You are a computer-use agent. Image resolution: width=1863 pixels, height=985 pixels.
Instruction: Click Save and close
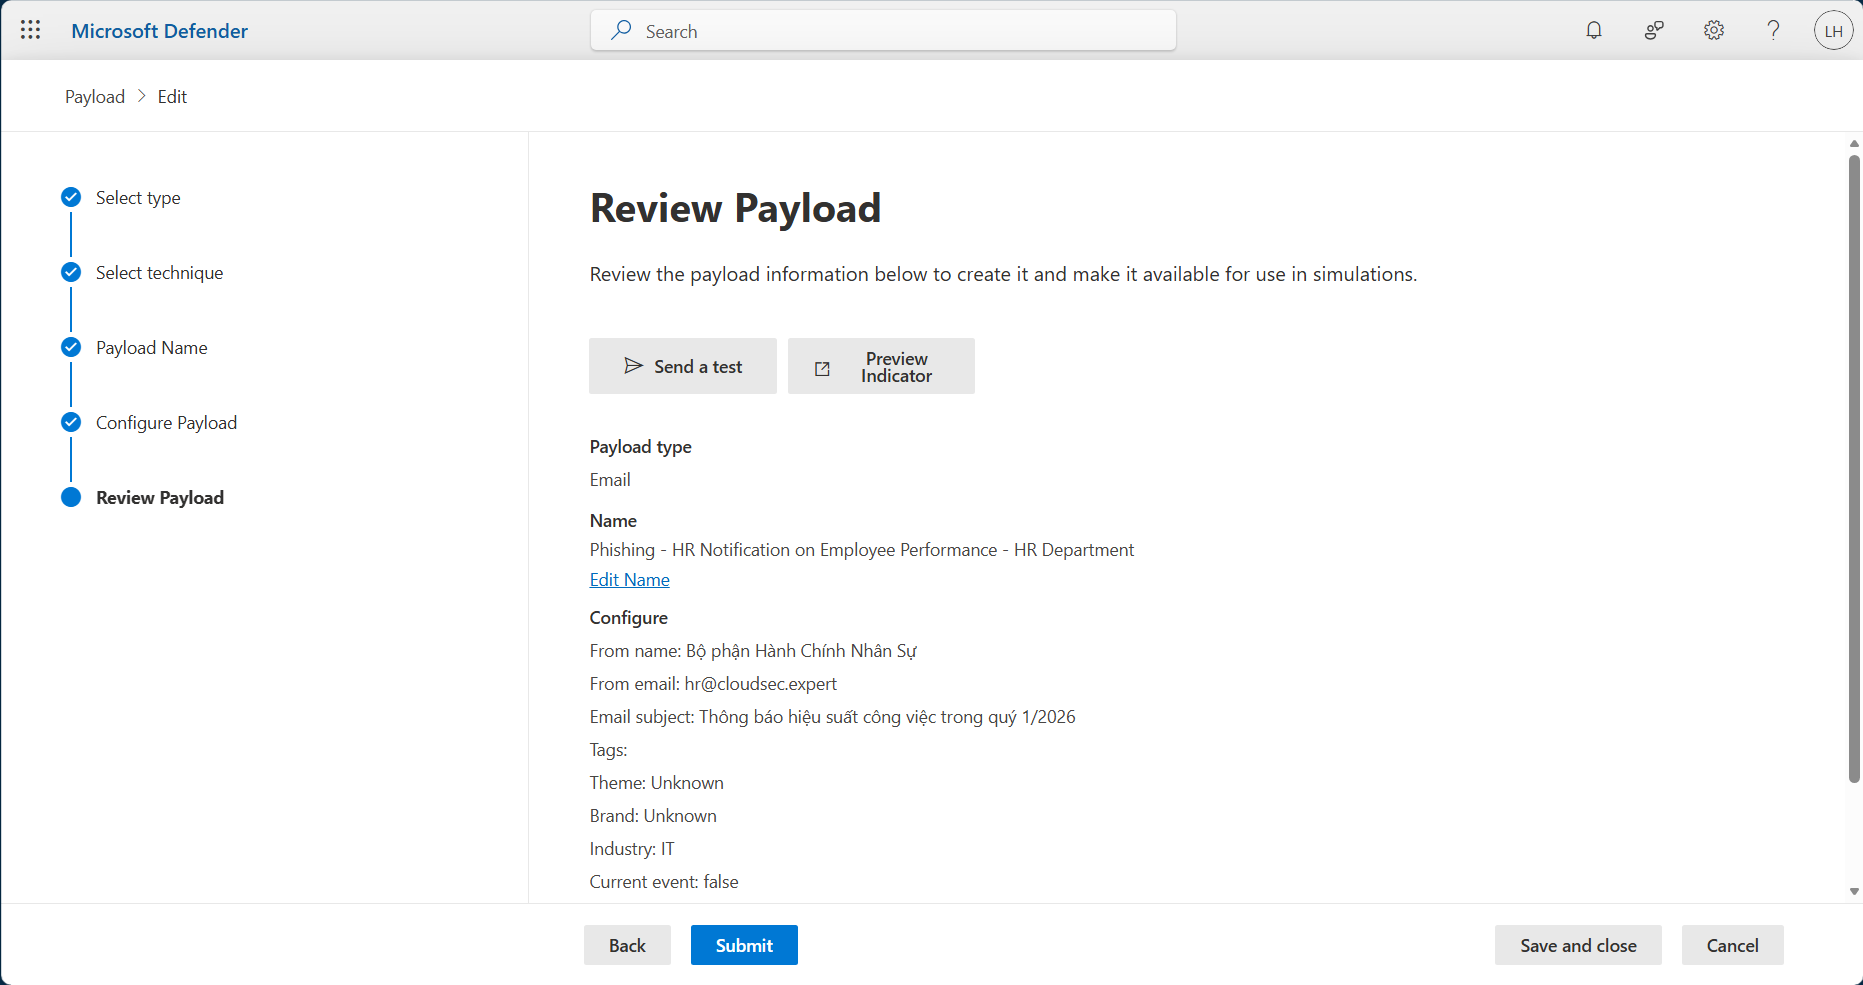[x=1578, y=945]
